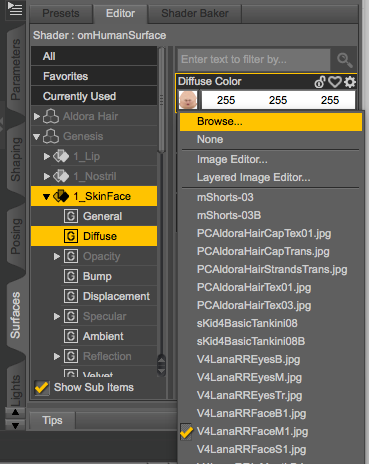Expand the Aldora Hair node
This screenshot has height=464, width=369.
[37, 116]
